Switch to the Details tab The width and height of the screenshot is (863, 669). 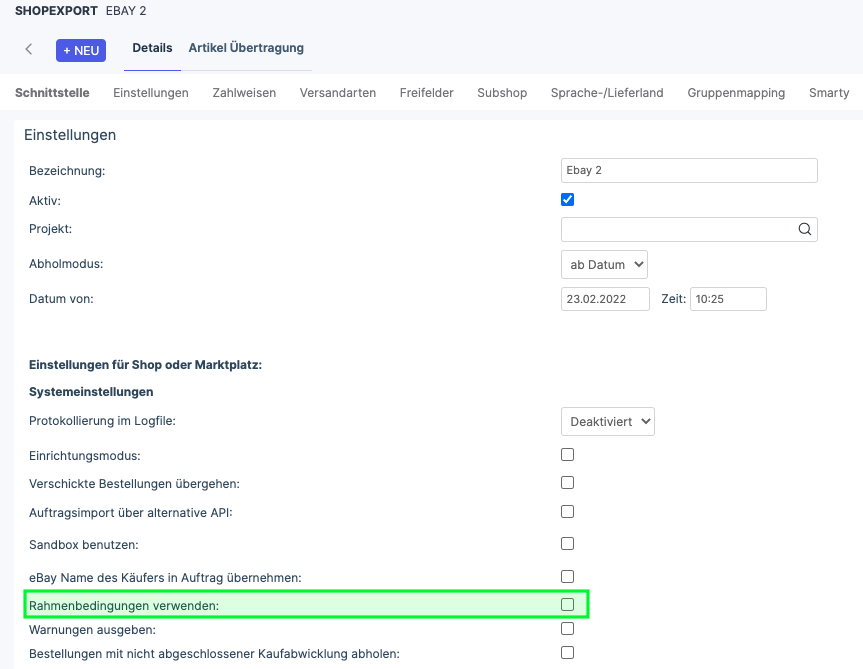[x=152, y=48]
